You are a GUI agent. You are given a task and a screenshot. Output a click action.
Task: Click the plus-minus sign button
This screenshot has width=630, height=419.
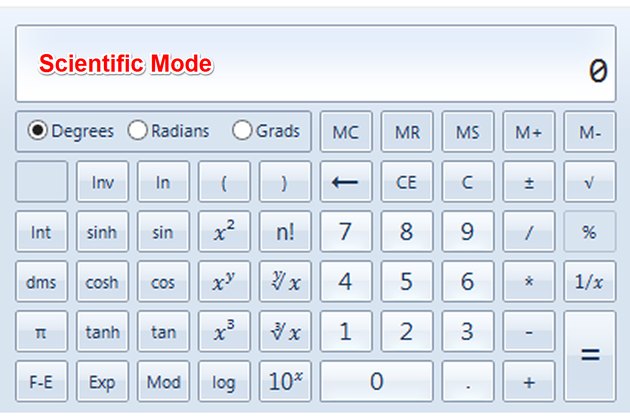pos(529,182)
